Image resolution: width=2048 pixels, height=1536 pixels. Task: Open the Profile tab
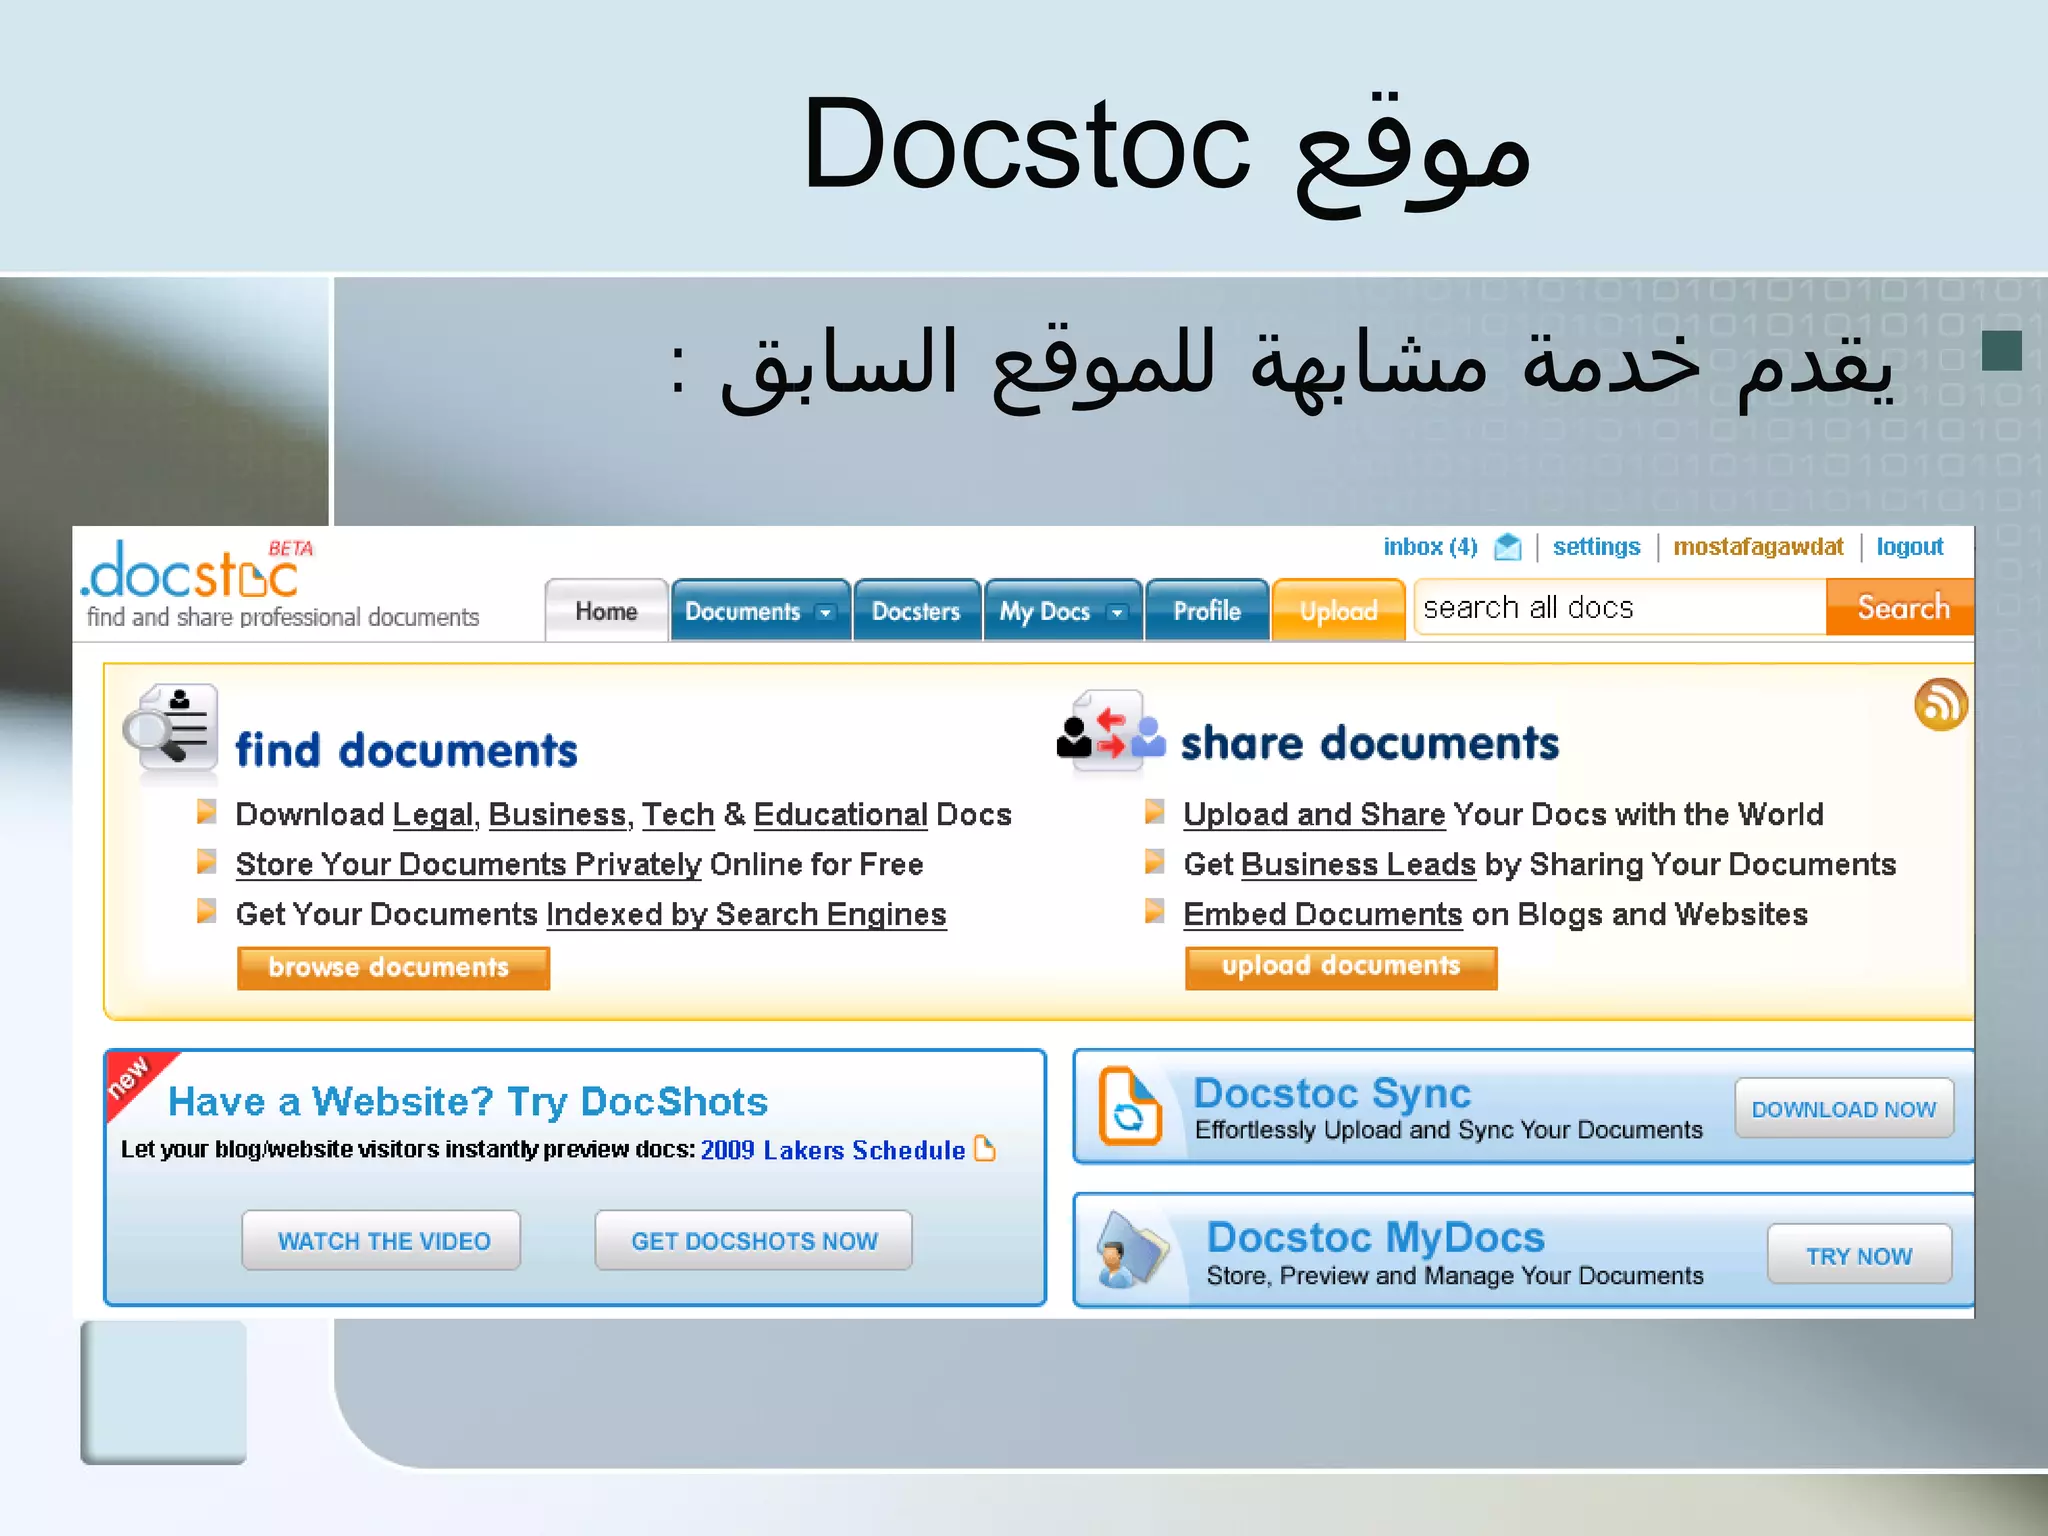pyautogui.click(x=1207, y=610)
